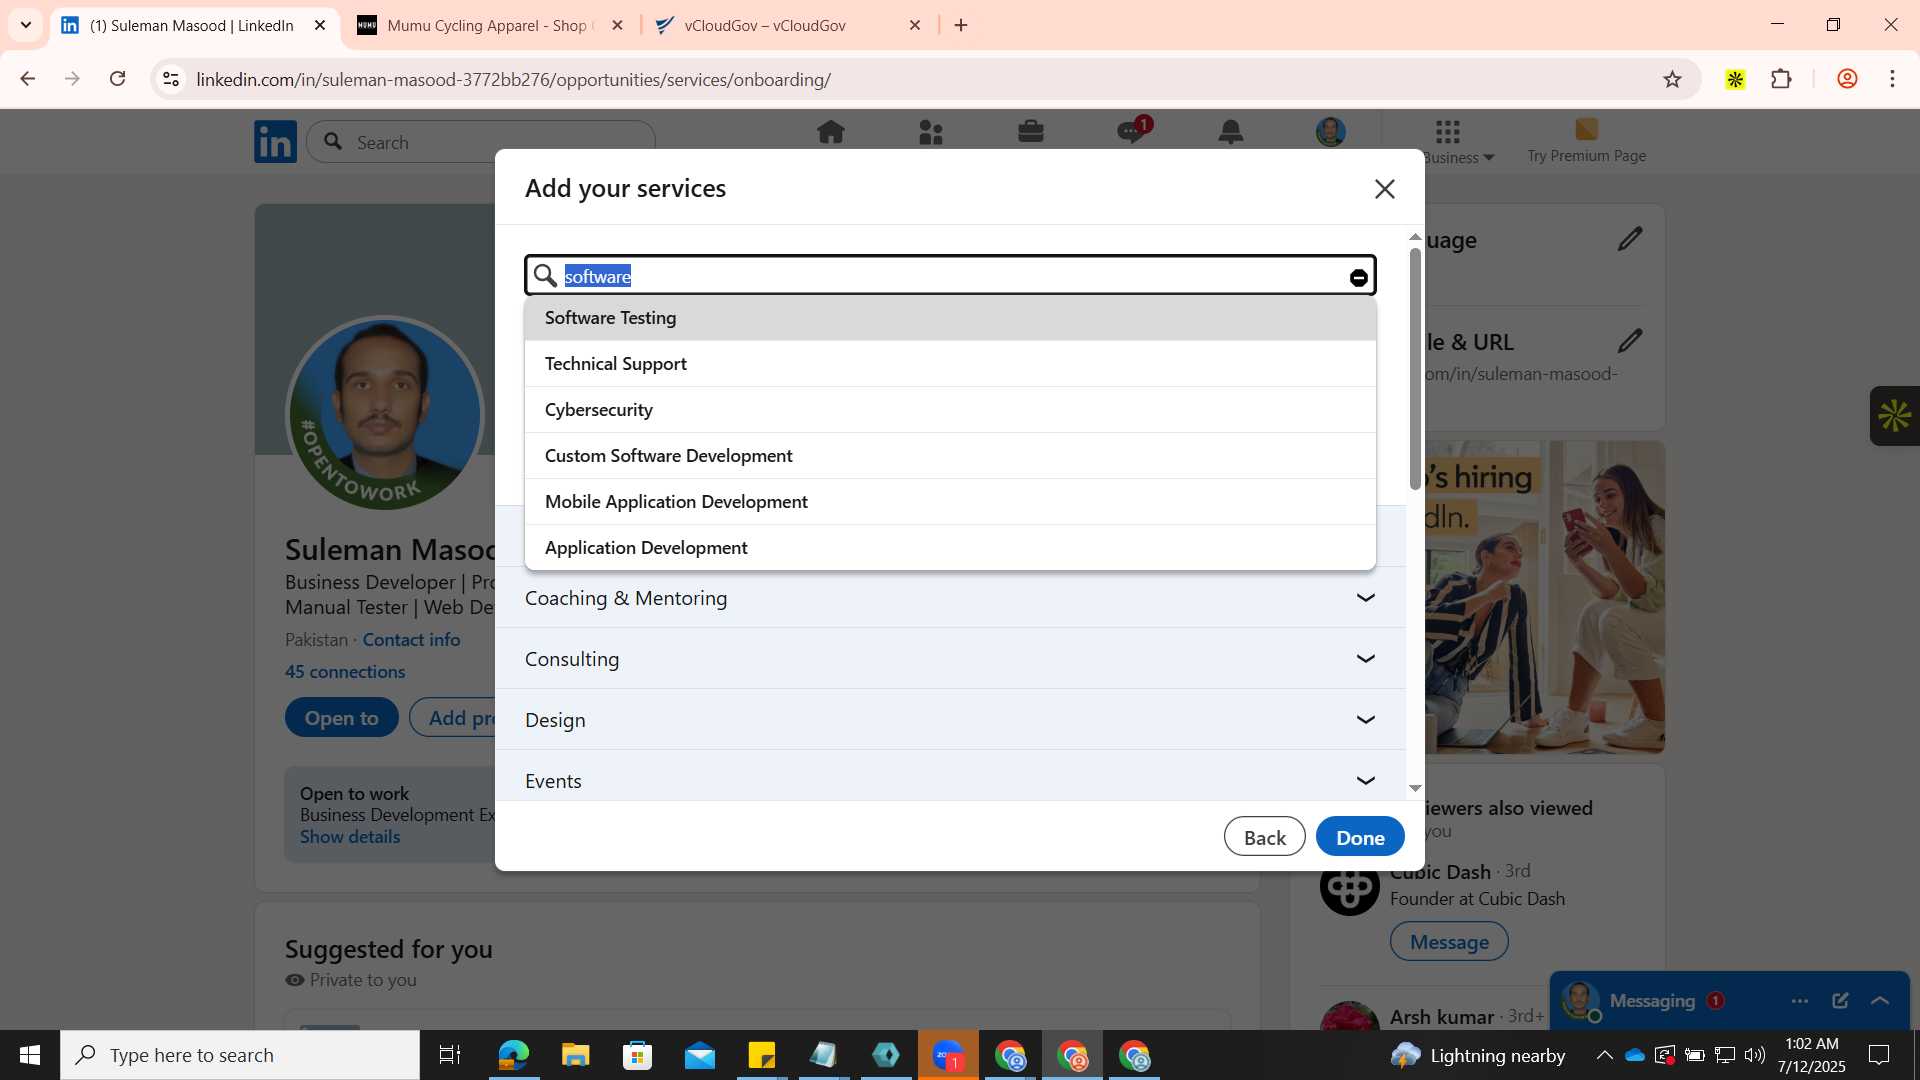Close the LinkedIn browser tab
1920x1080 pixels.
pyautogui.click(x=320, y=25)
